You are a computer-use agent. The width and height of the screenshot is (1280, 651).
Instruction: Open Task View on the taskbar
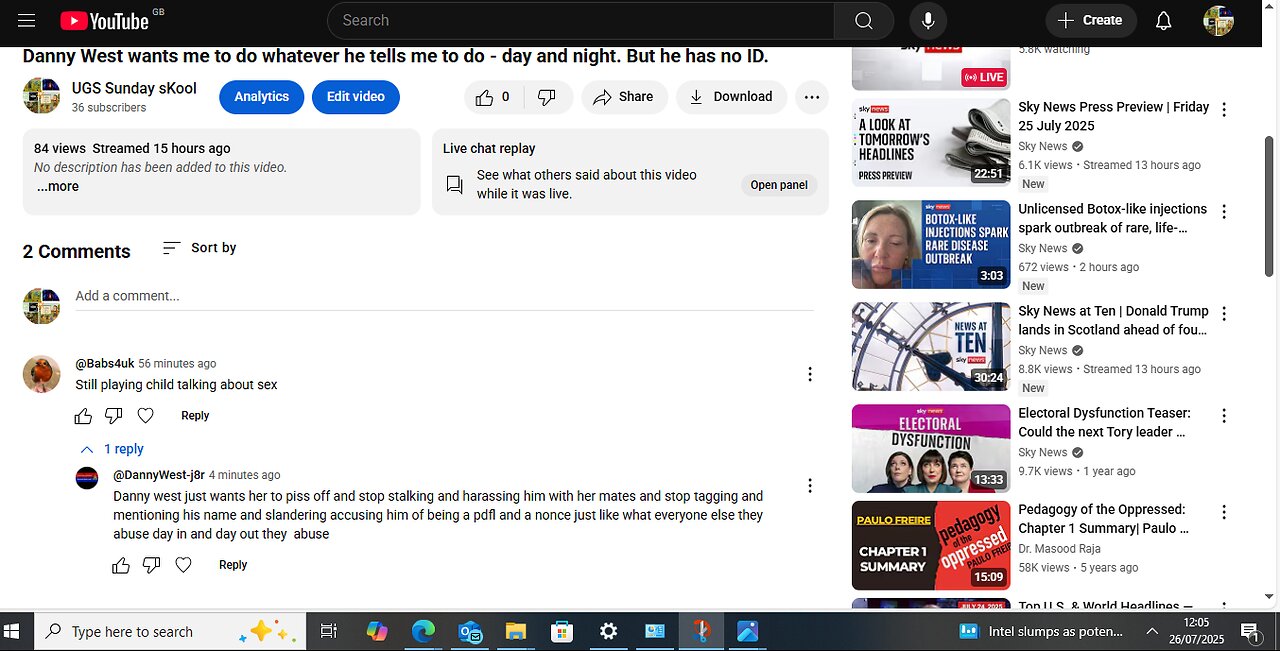[328, 632]
